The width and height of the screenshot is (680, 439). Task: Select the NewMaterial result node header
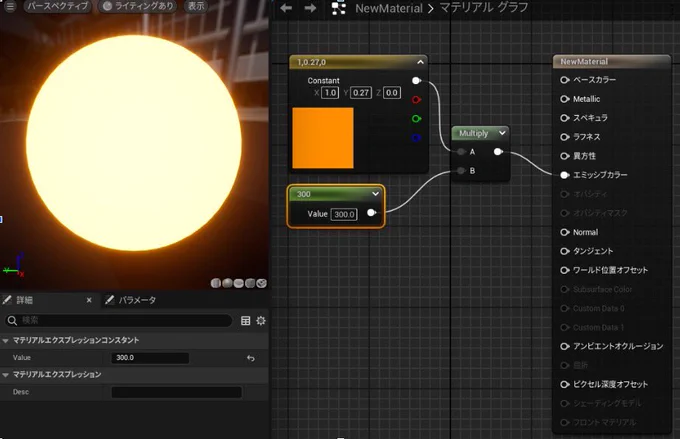pyautogui.click(x=611, y=62)
